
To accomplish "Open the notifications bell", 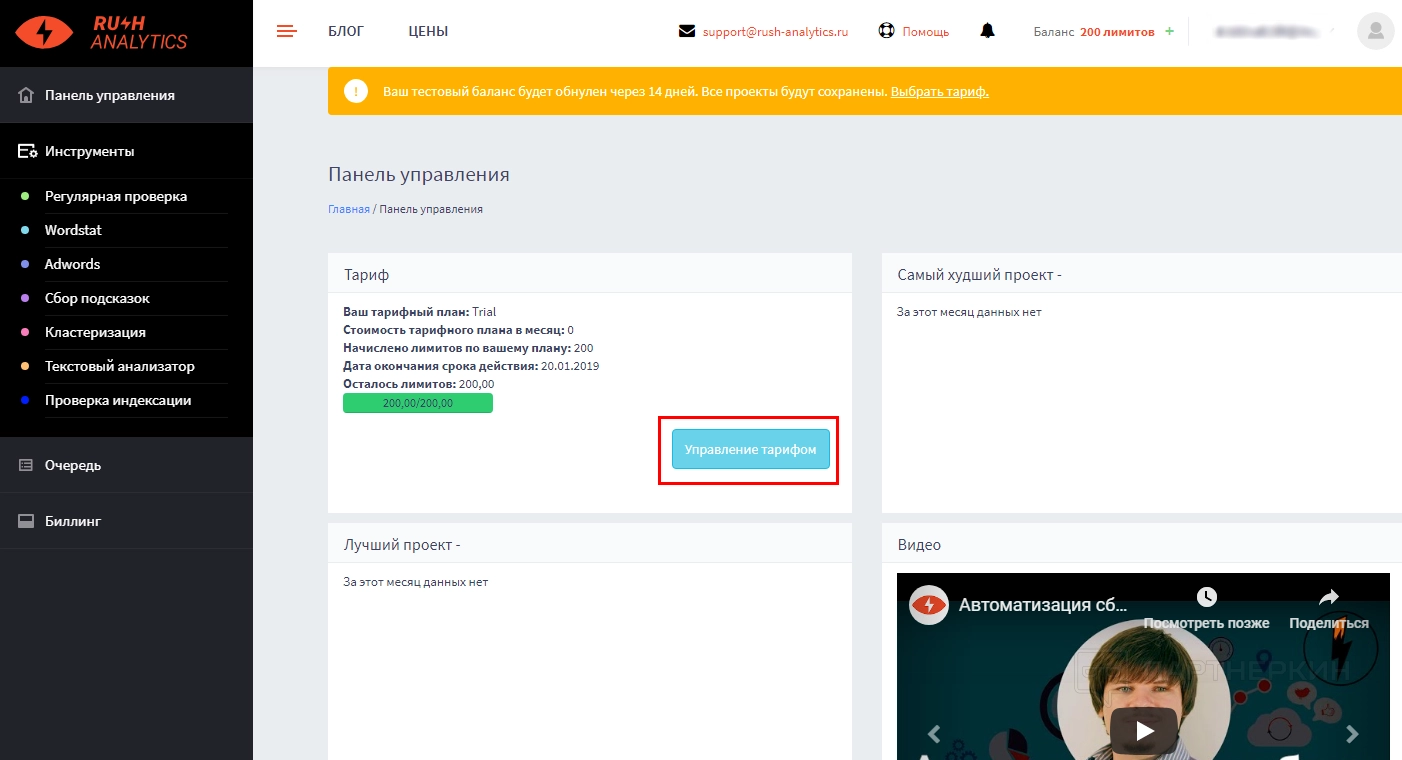I will tap(988, 31).
